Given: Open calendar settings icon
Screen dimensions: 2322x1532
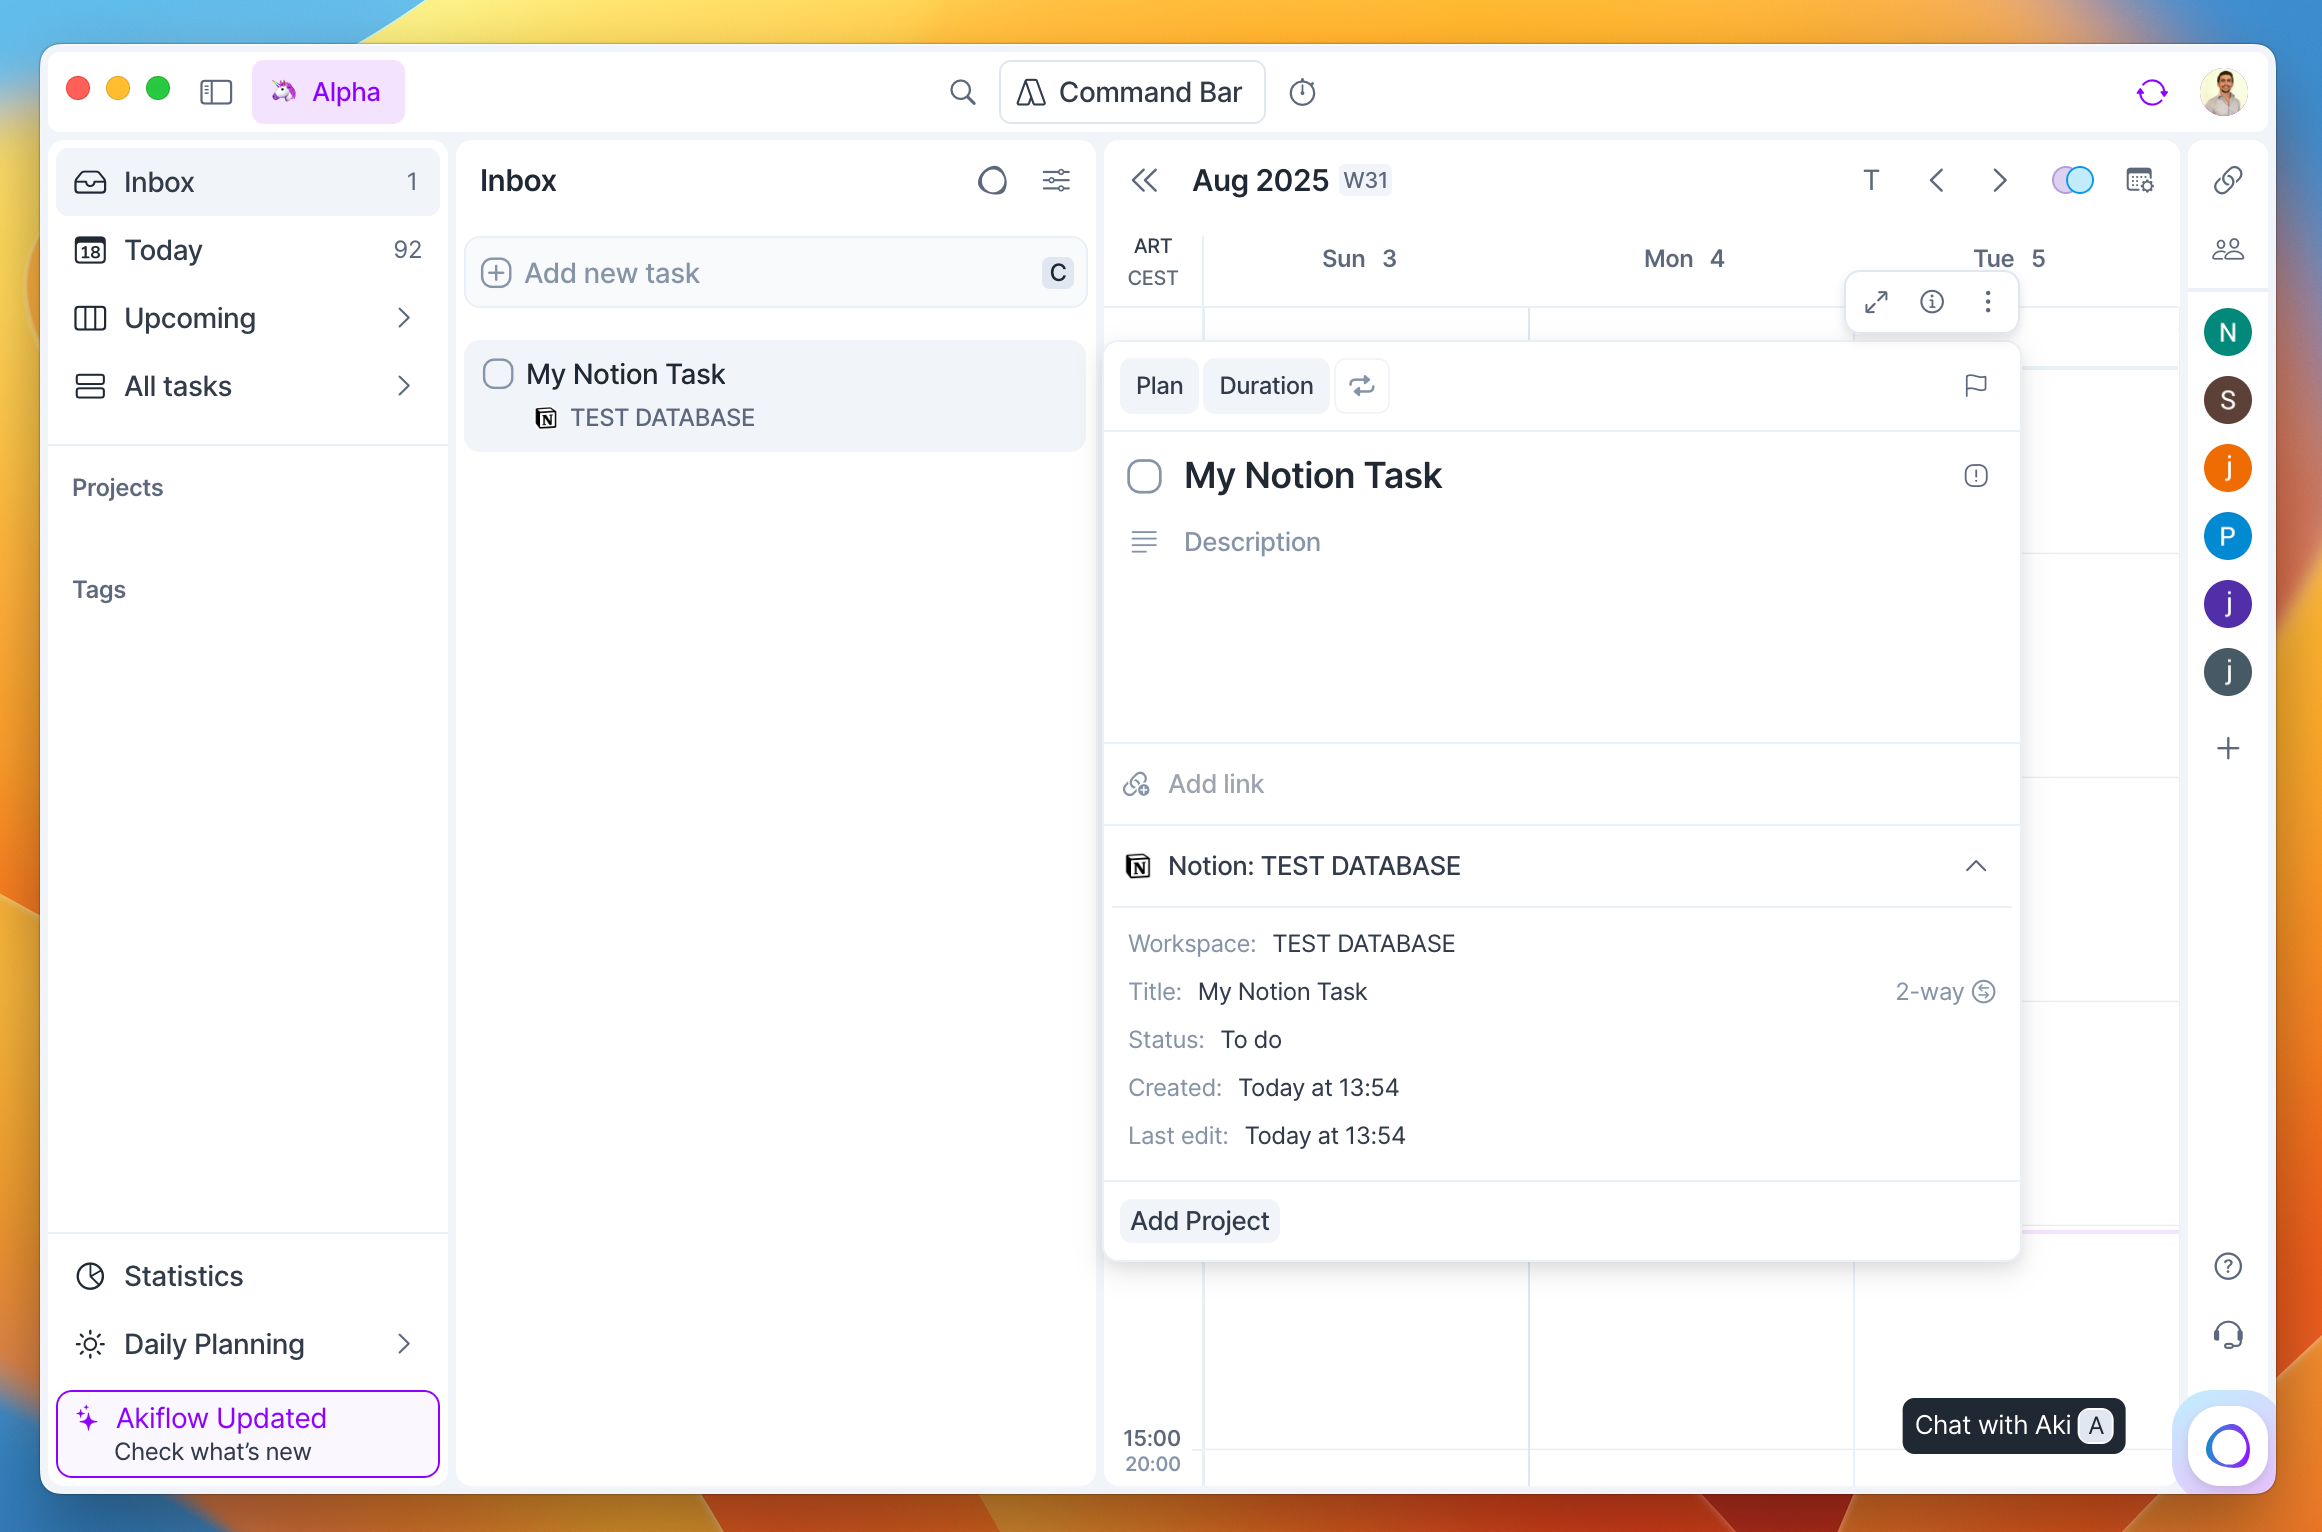Looking at the screenshot, I should coord(2139,181).
